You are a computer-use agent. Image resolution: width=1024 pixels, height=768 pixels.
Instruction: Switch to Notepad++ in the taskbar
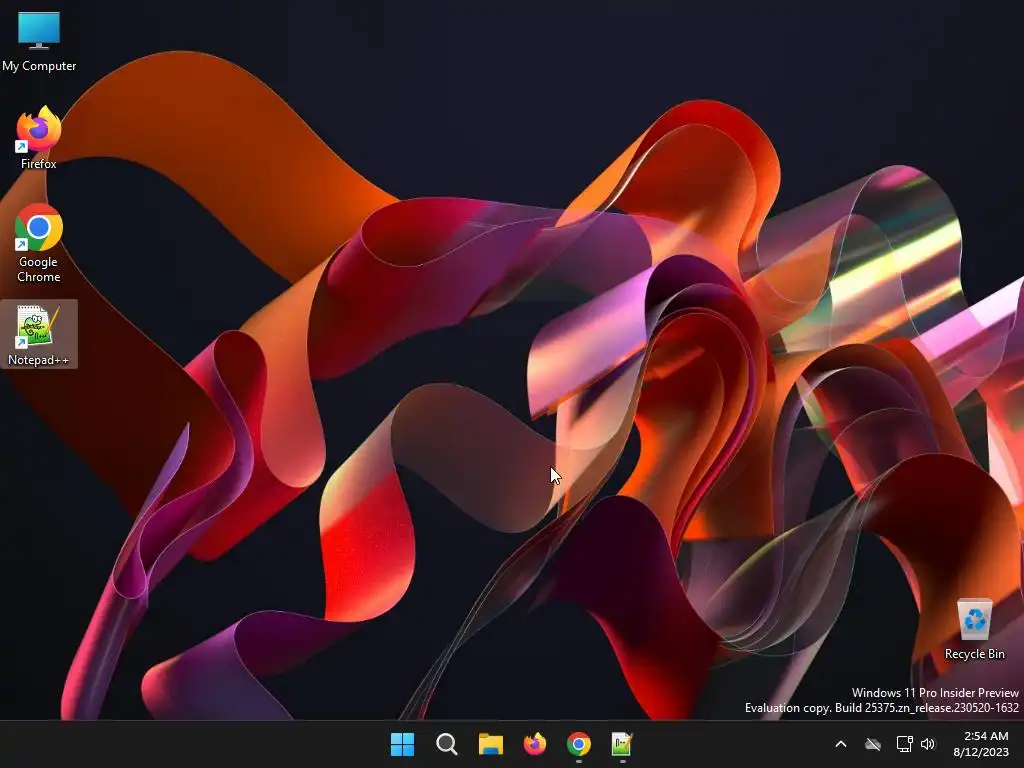tap(622, 744)
